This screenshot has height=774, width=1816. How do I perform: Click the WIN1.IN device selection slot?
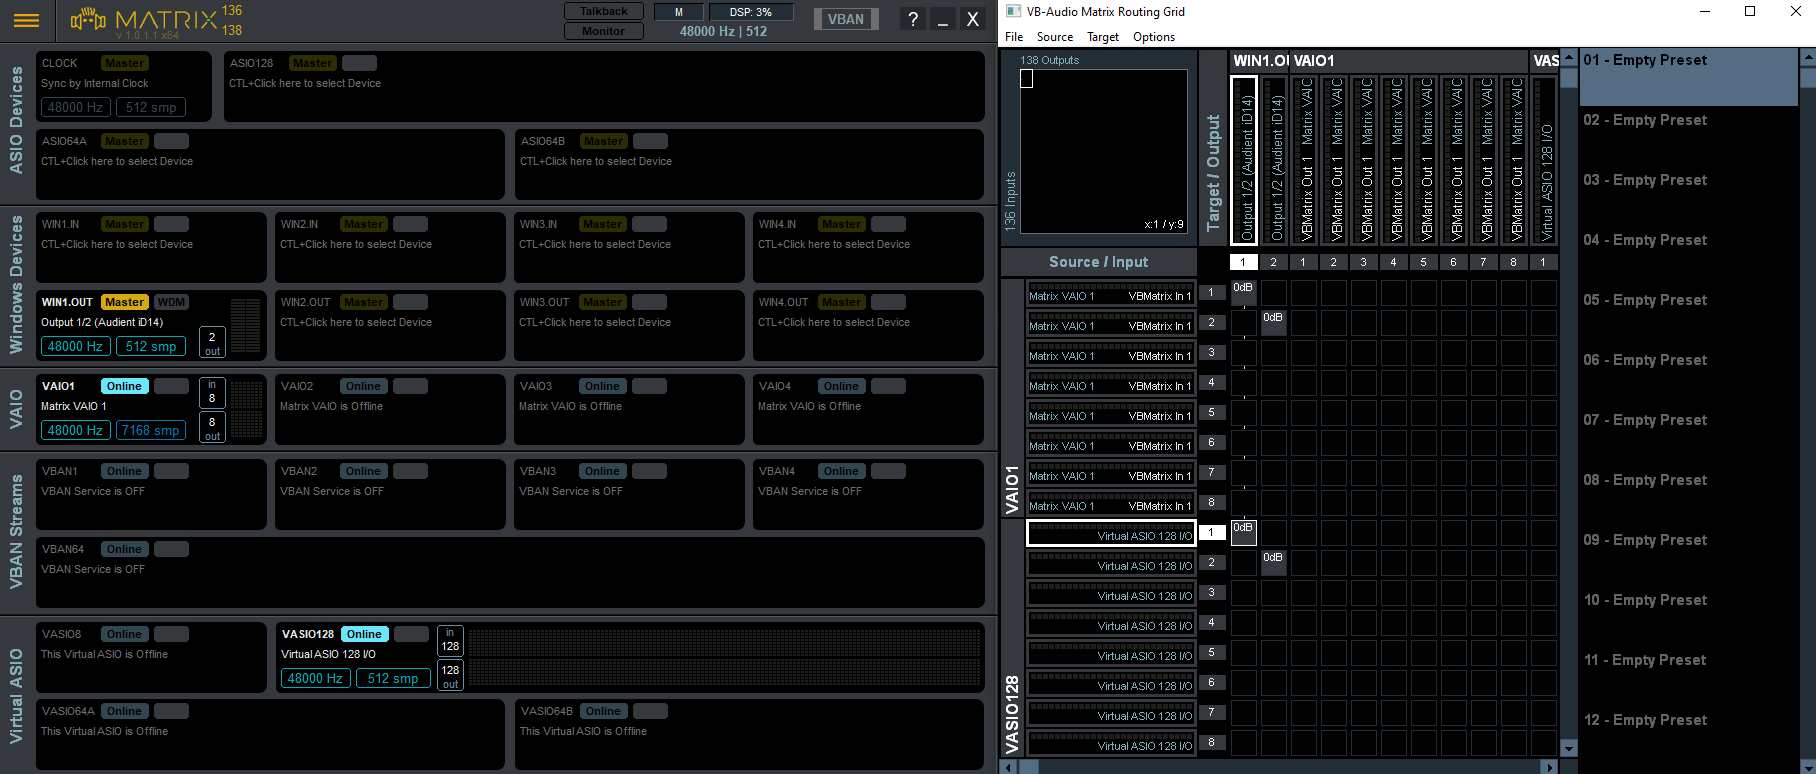[x=151, y=247]
